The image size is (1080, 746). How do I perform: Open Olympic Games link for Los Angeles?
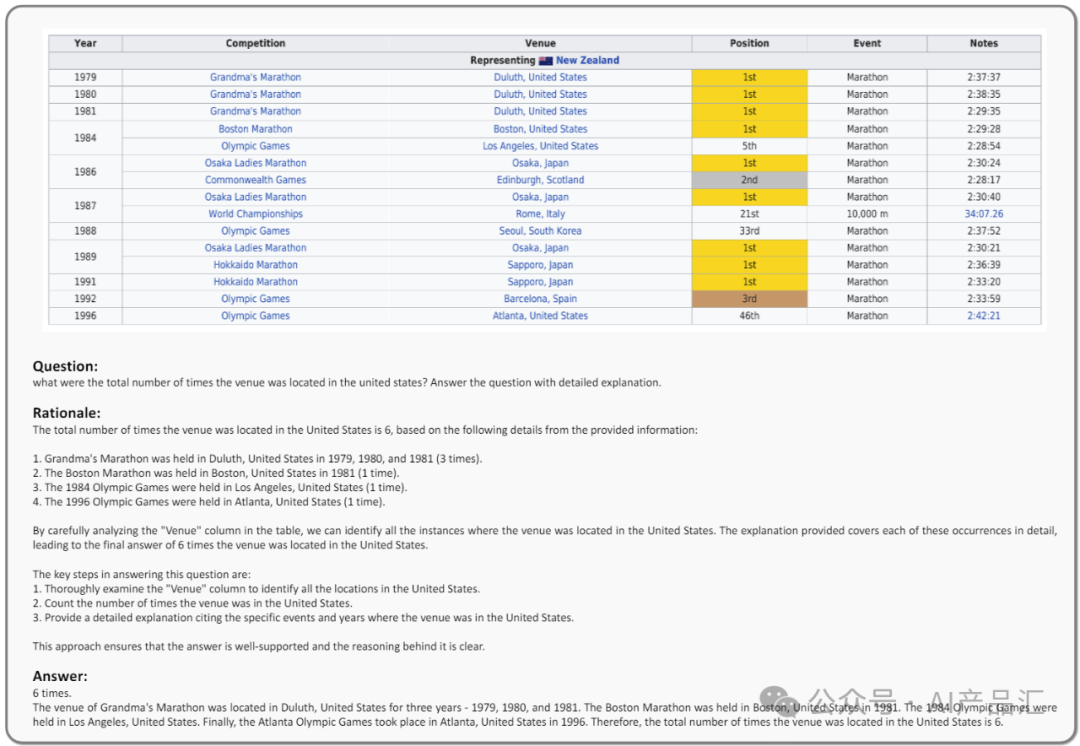256,146
